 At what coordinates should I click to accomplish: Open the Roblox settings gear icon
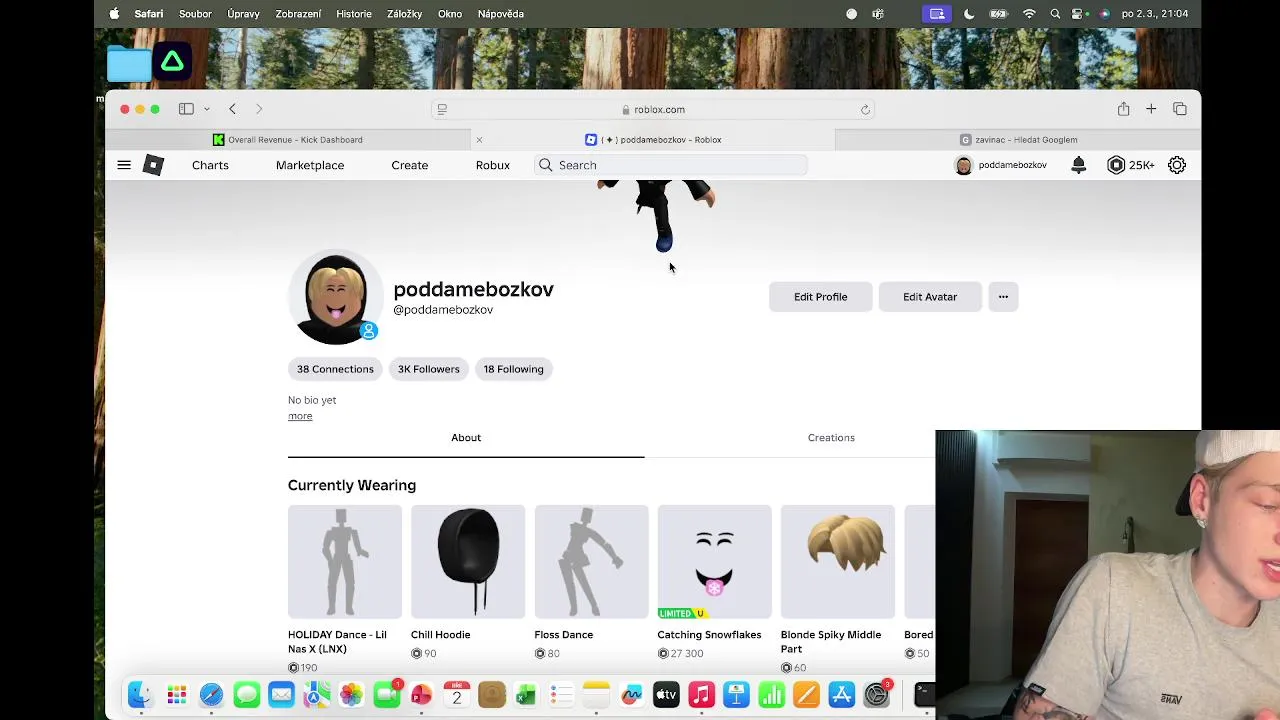[1177, 165]
